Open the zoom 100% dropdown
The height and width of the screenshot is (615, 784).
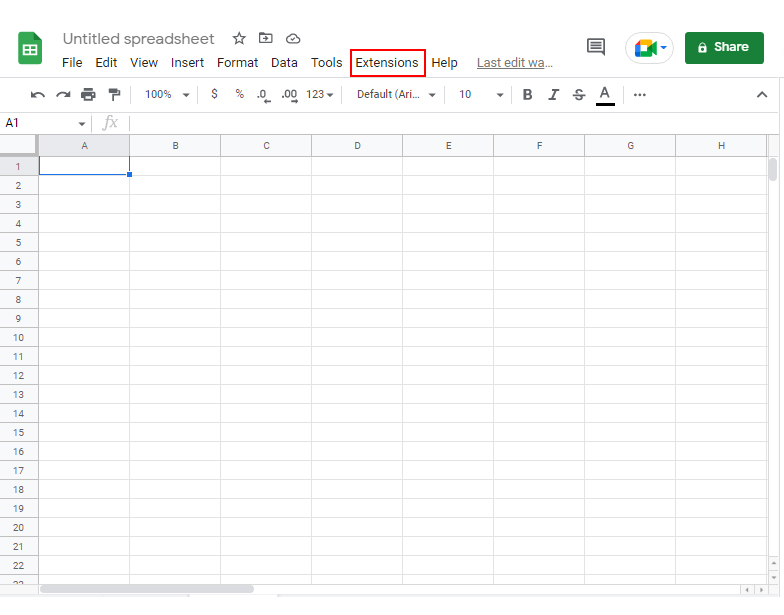click(x=167, y=94)
